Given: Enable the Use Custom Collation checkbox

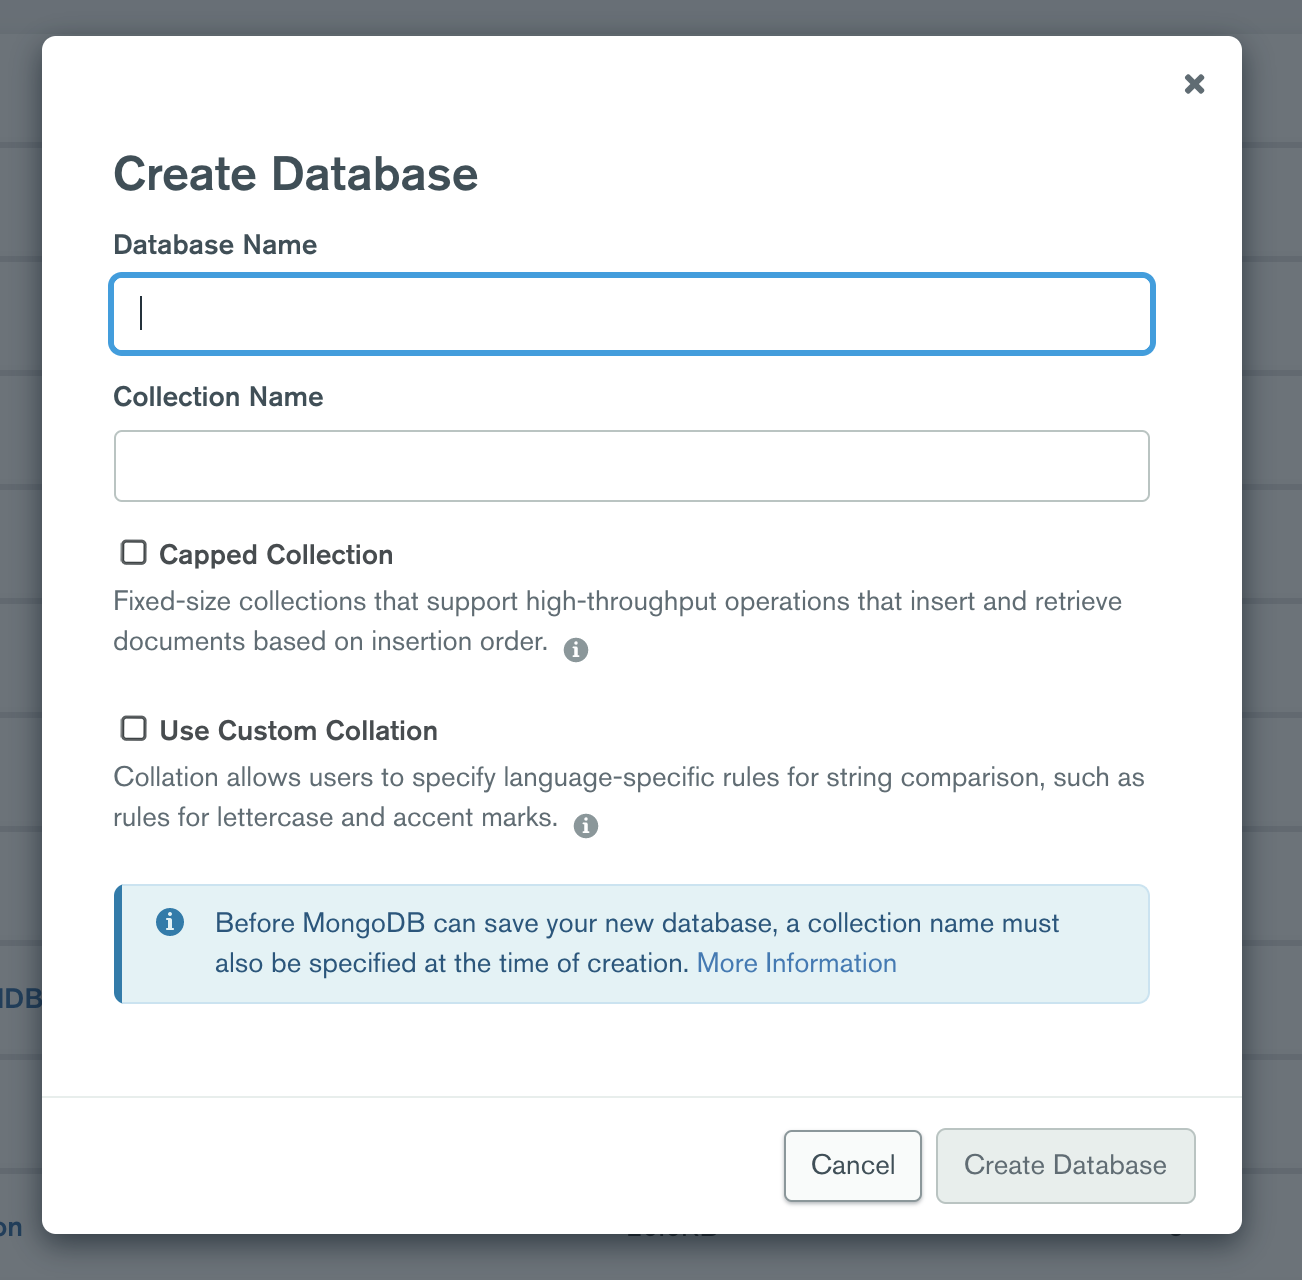Looking at the screenshot, I should (133, 728).
